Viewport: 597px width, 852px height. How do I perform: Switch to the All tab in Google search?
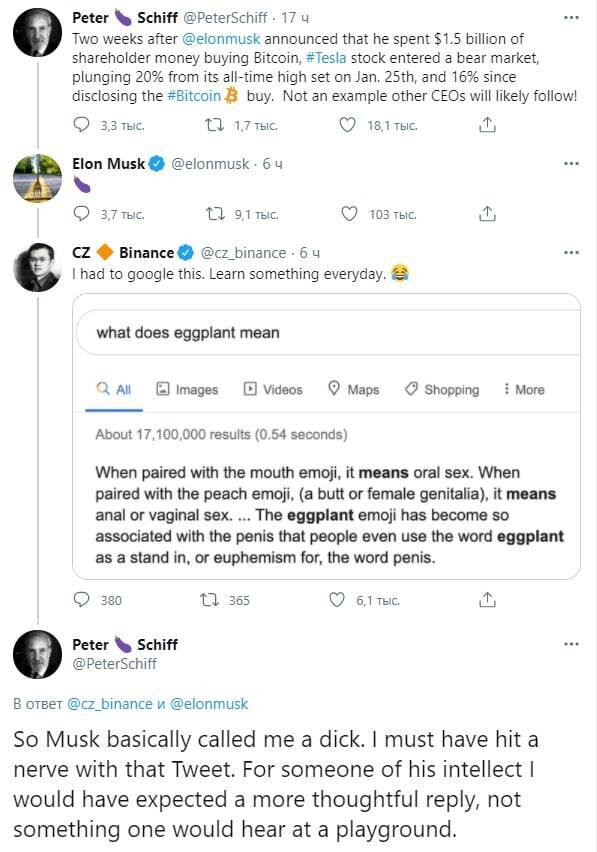click(113, 389)
